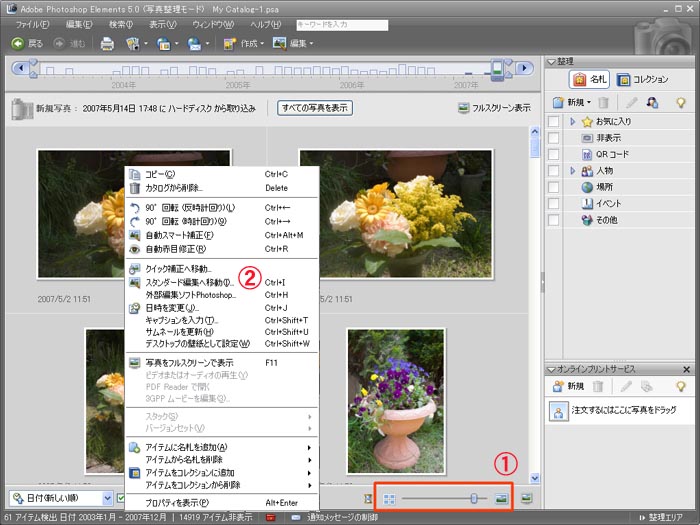
Task: Click the すべての写真を表示 button
Action: pyautogui.click(x=315, y=108)
